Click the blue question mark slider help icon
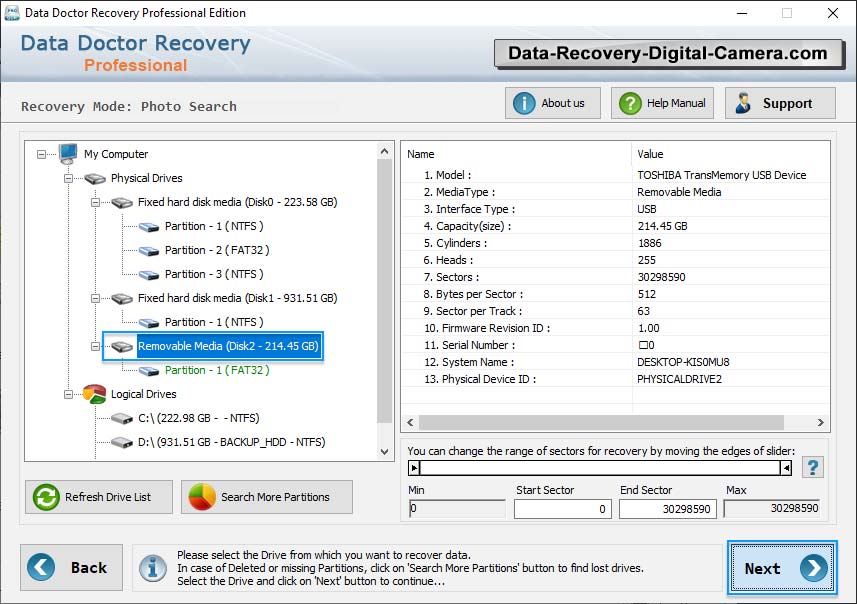This screenshot has width=857, height=604. [813, 467]
